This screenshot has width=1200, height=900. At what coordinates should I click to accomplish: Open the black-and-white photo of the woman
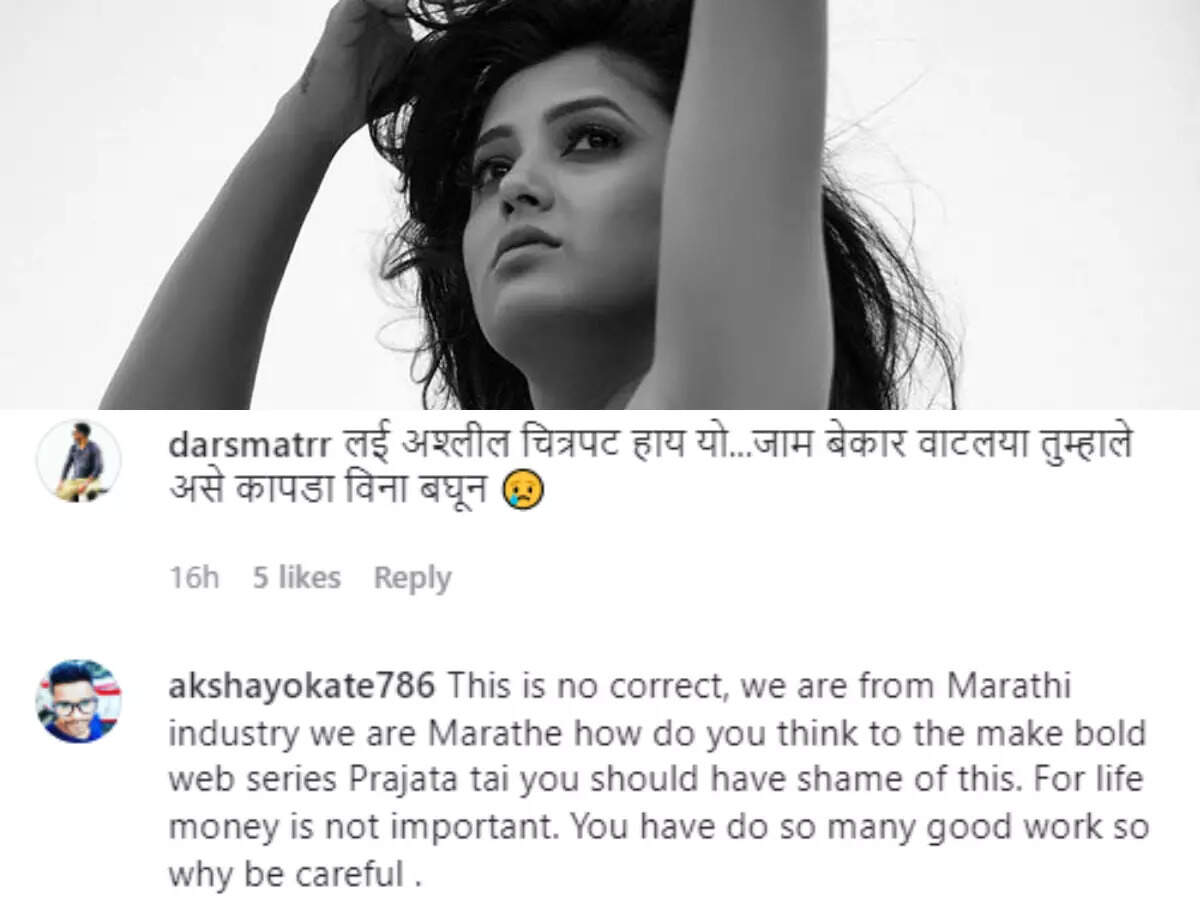600,205
